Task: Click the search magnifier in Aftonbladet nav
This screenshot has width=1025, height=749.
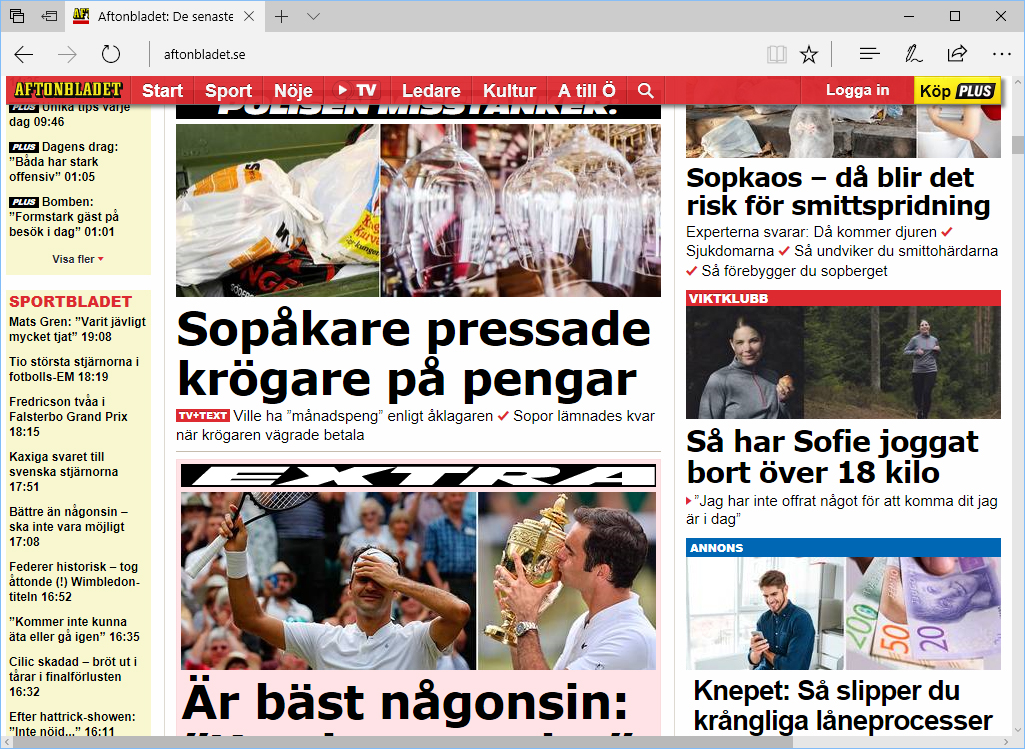Action: [x=645, y=90]
